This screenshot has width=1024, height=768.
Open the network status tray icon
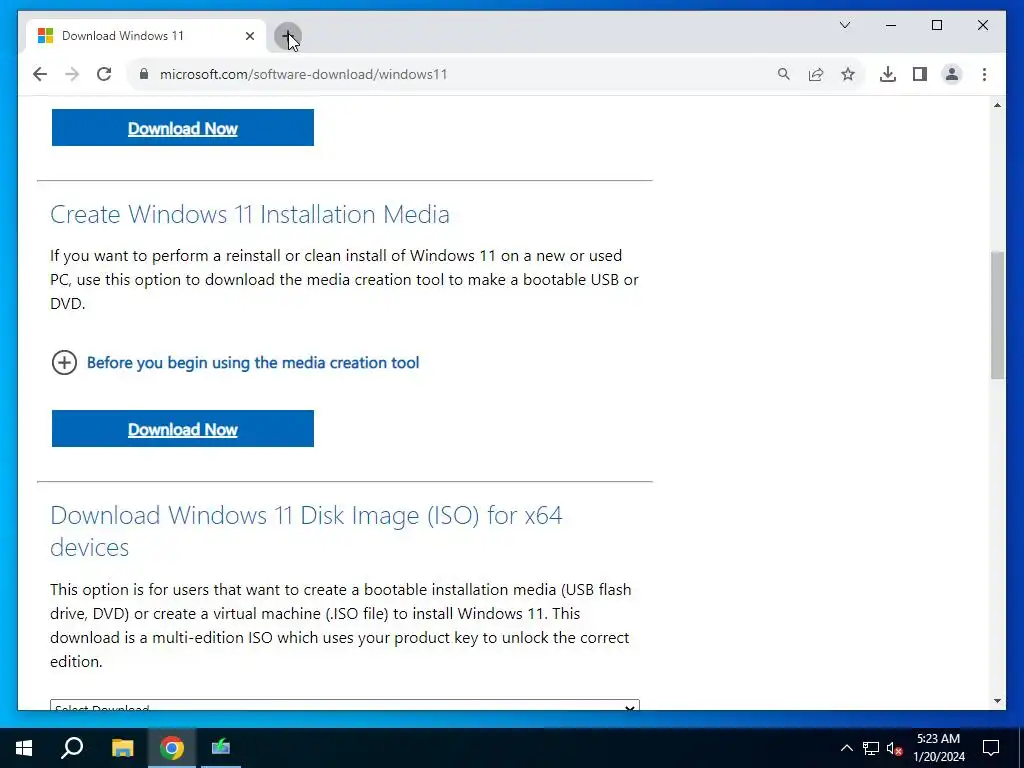pos(871,748)
